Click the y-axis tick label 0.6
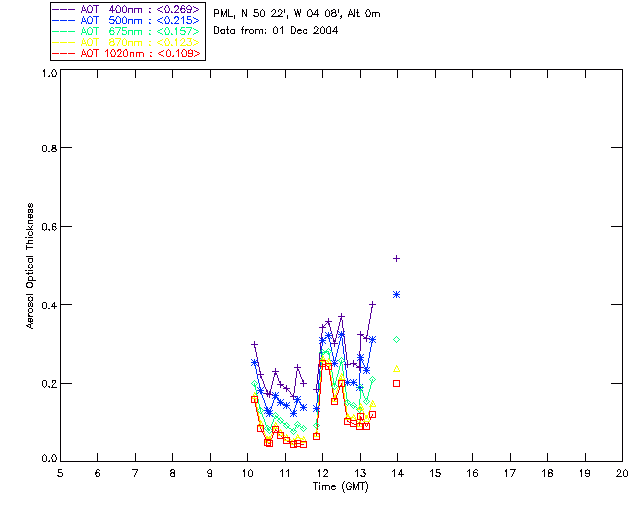The height and width of the screenshot is (512, 640). (49, 227)
